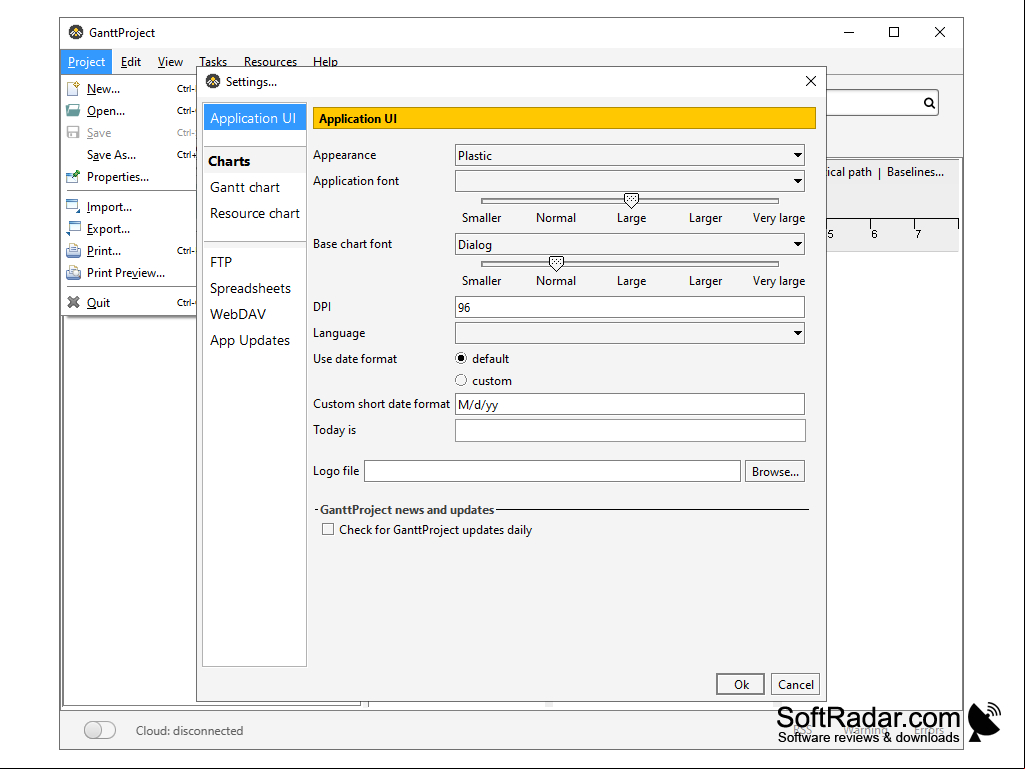Click the Quit cross icon in Project menu

[x=73, y=302]
